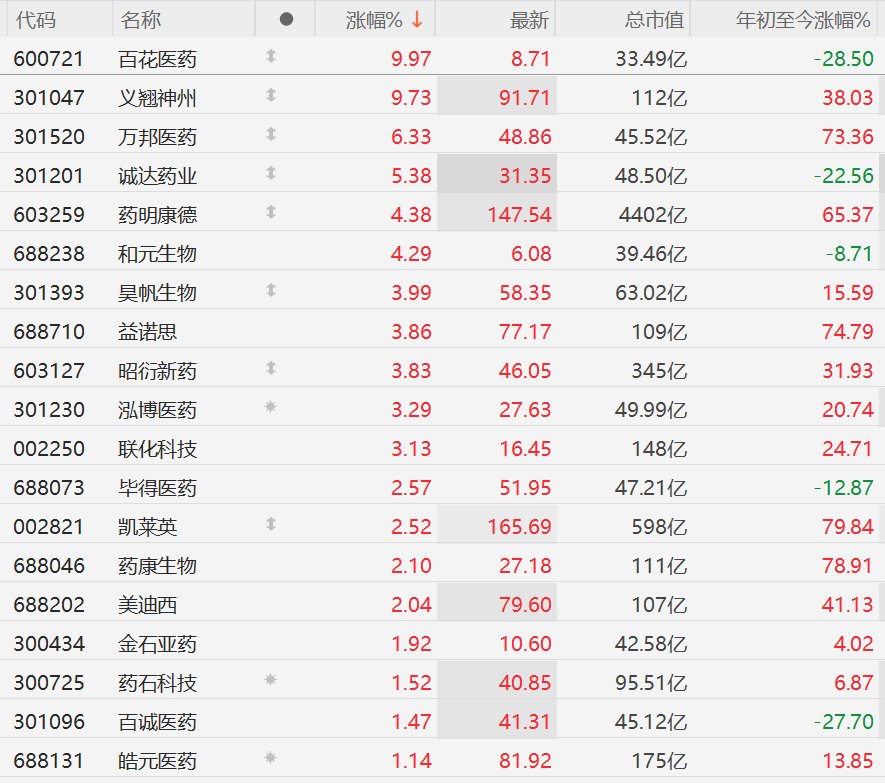Image resolution: width=885 pixels, height=783 pixels.
Task: Sort by 涨幅% column header
Action: [374, 20]
